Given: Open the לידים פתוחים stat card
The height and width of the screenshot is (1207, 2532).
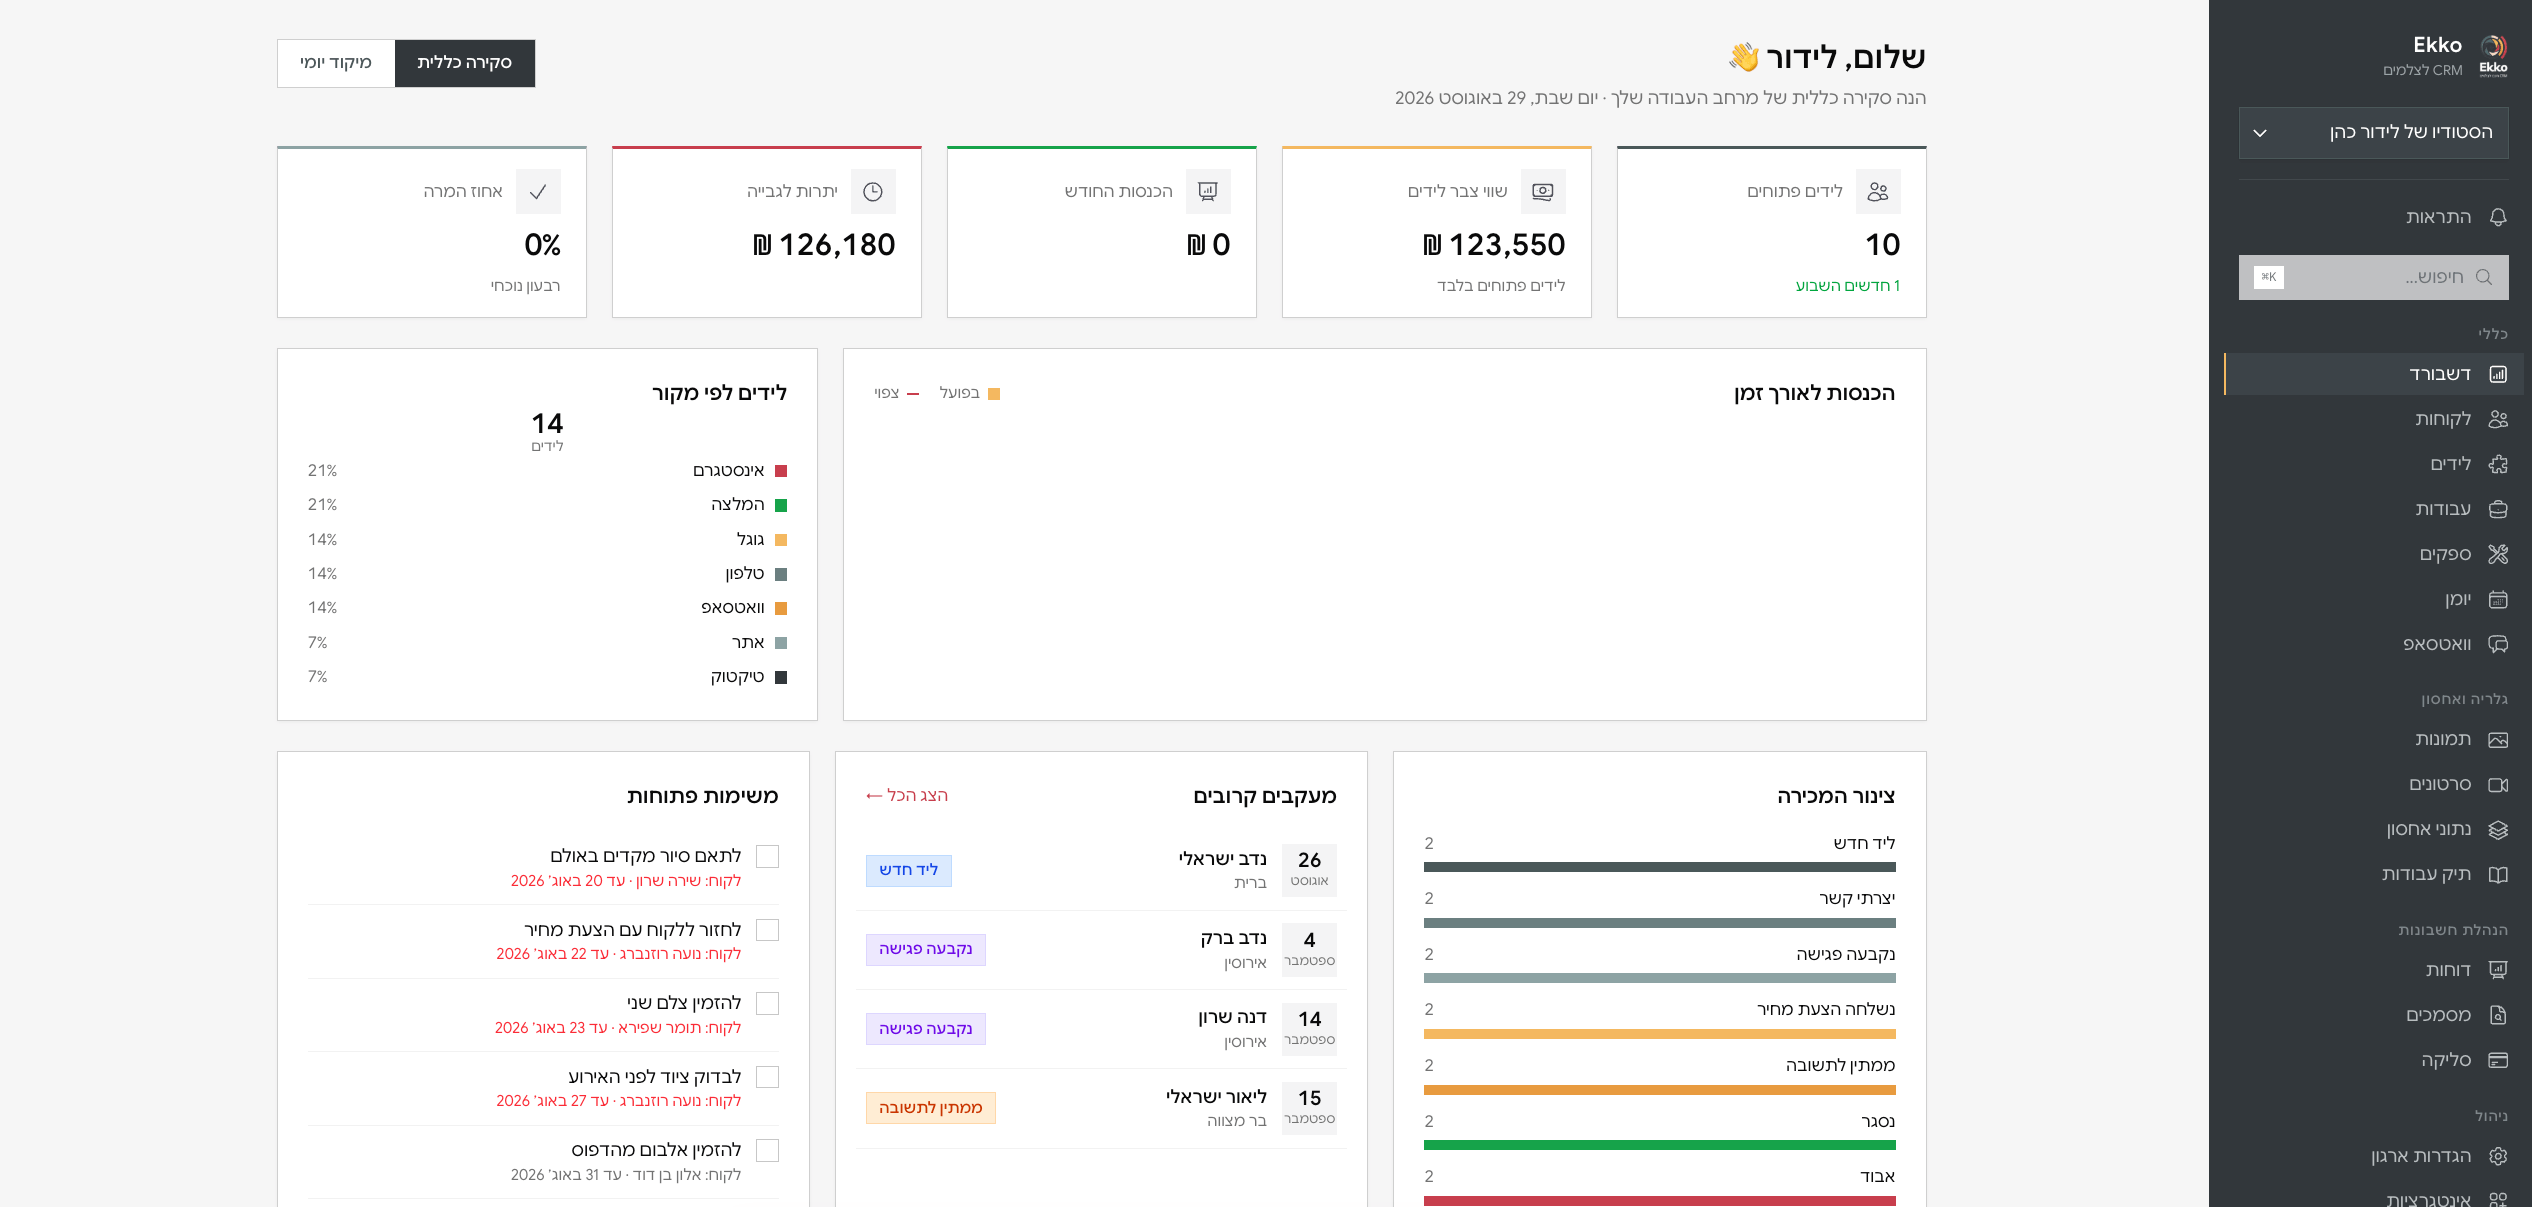Looking at the screenshot, I should pos(1771,232).
